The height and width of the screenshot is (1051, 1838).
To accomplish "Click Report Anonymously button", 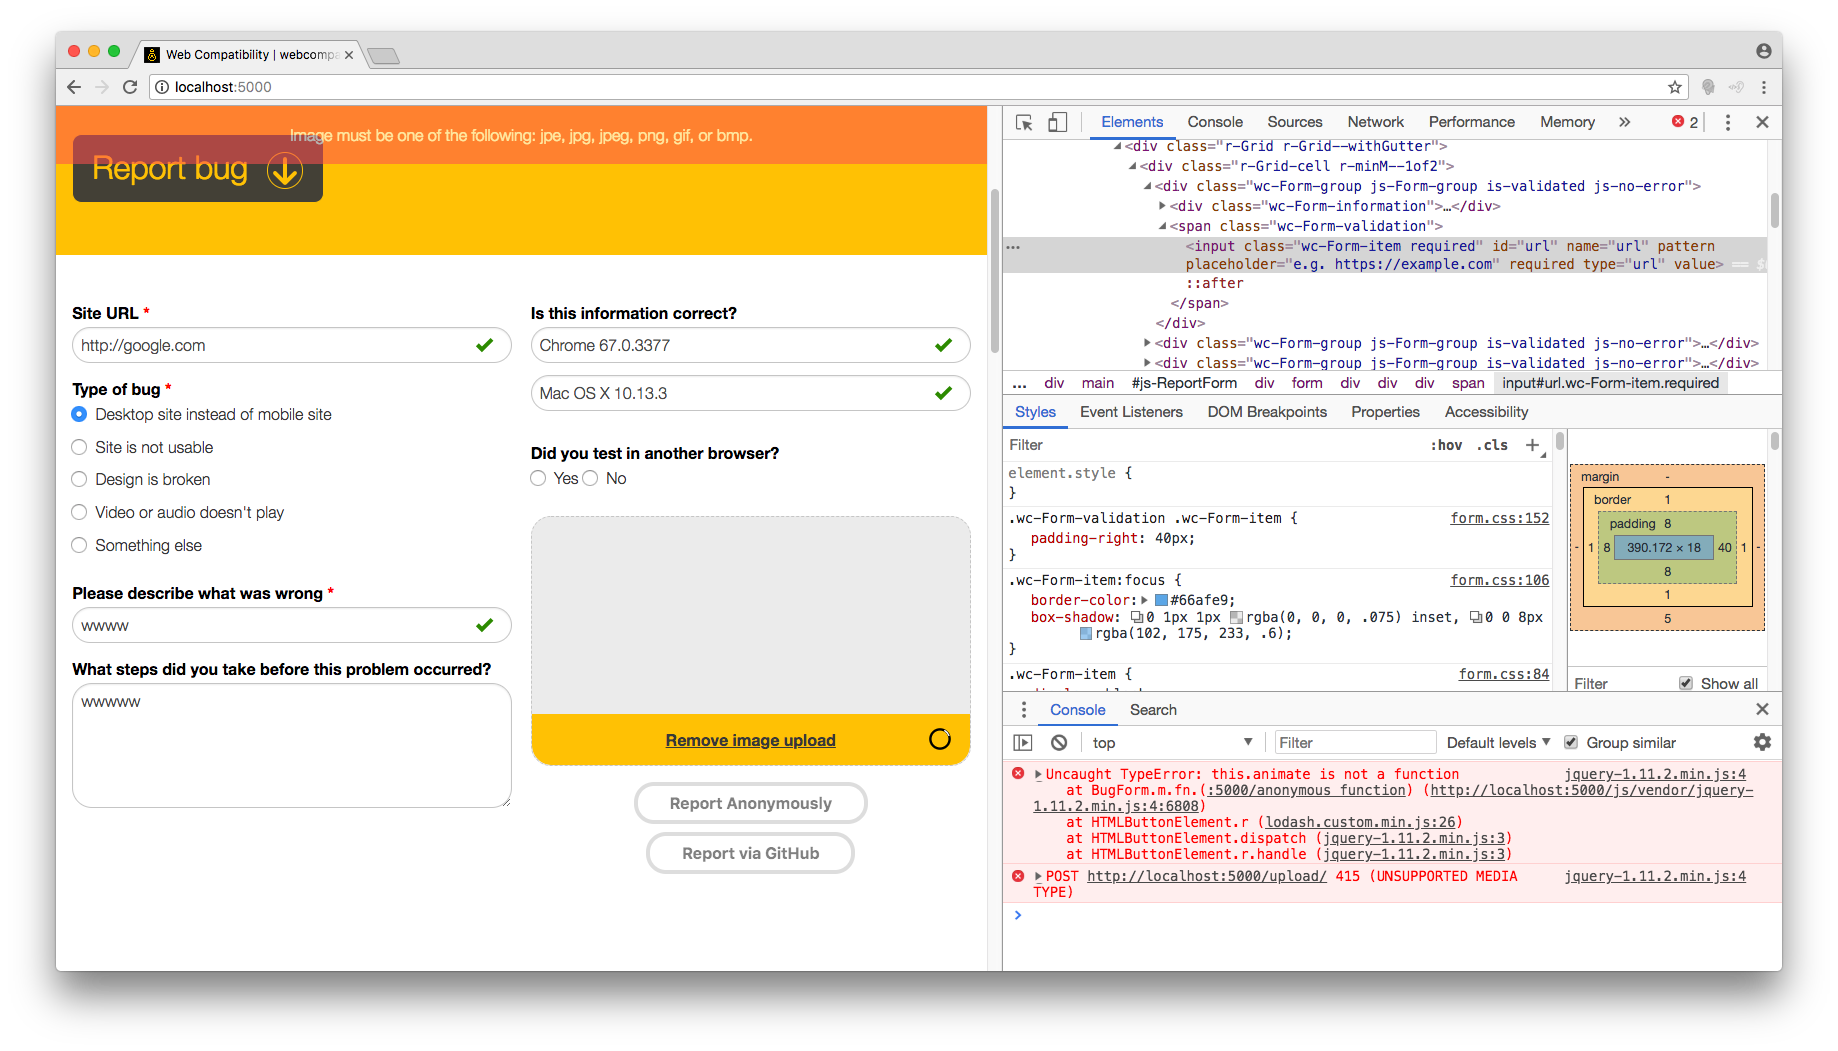I will [x=750, y=803].
